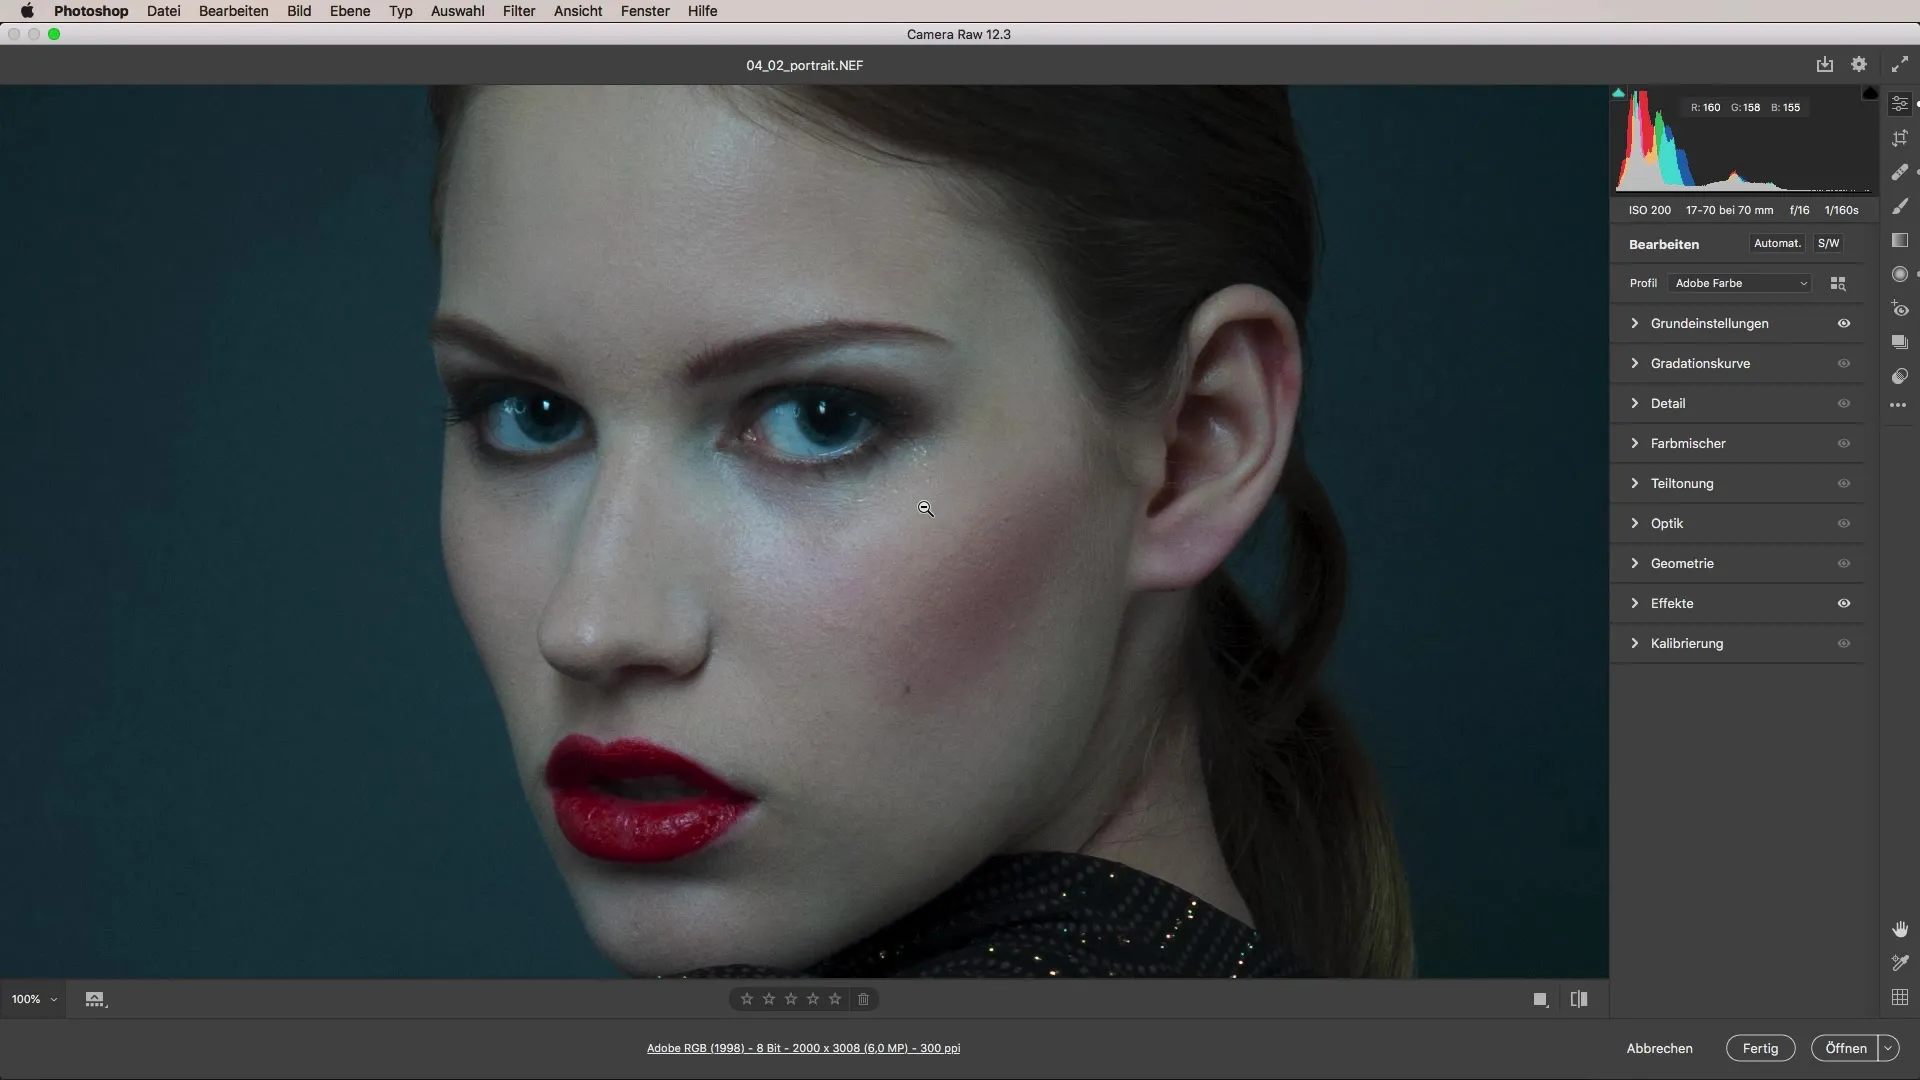1920x1080 pixels.
Task: Open the Datei menu
Action: point(163,11)
